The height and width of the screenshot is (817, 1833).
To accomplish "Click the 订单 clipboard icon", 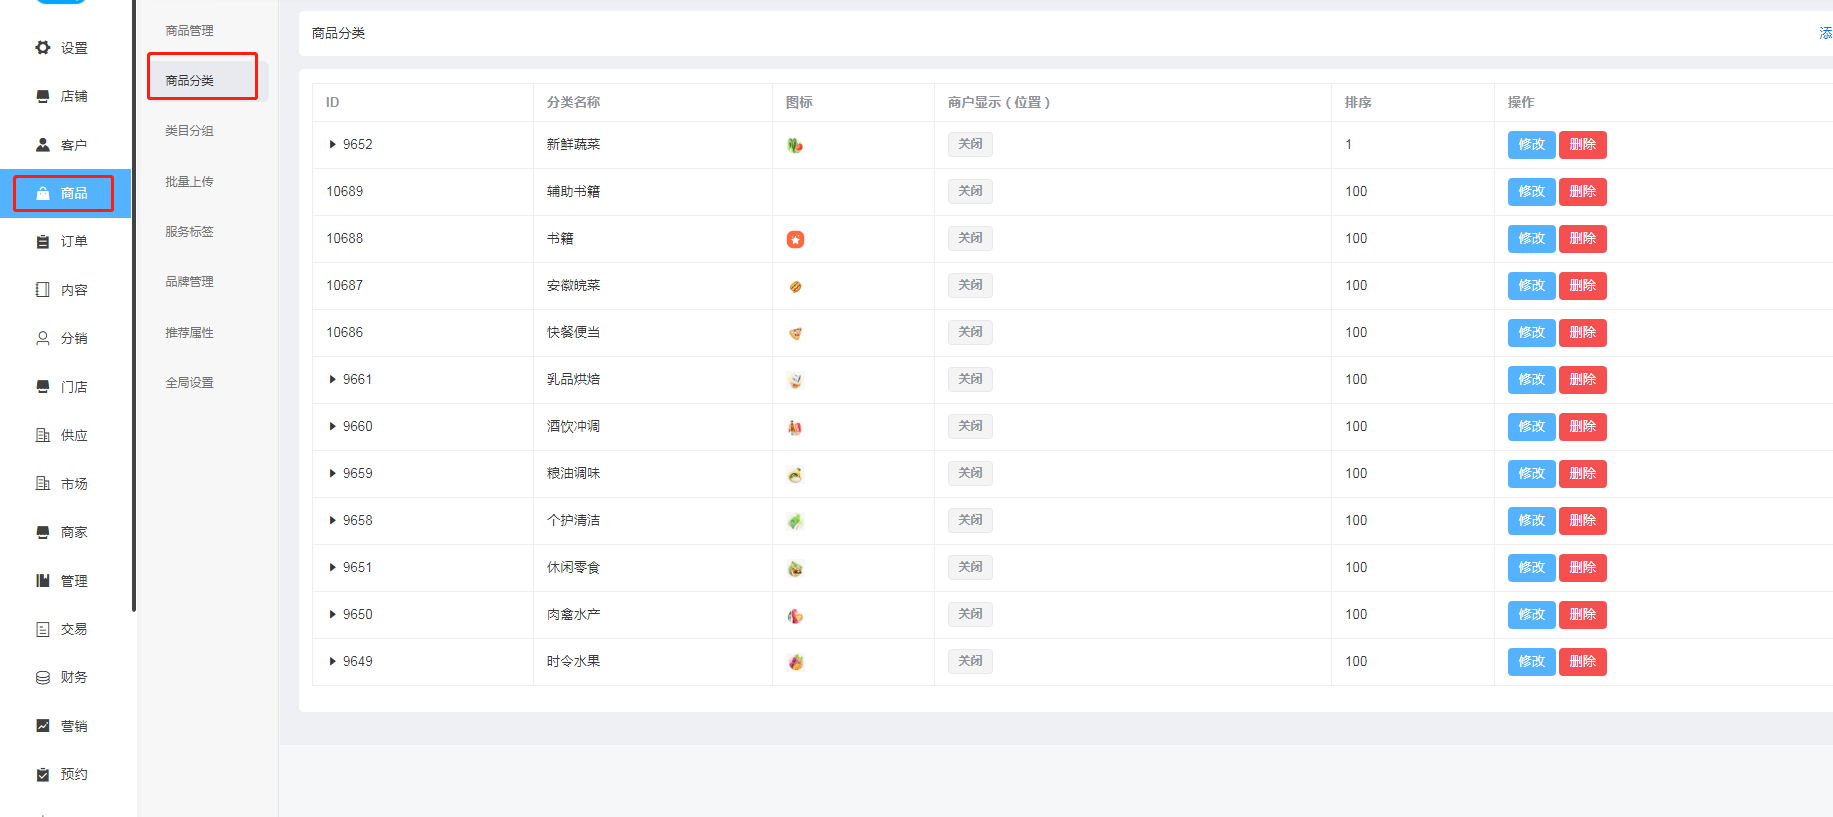I will pyautogui.click(x=43, y=241).
